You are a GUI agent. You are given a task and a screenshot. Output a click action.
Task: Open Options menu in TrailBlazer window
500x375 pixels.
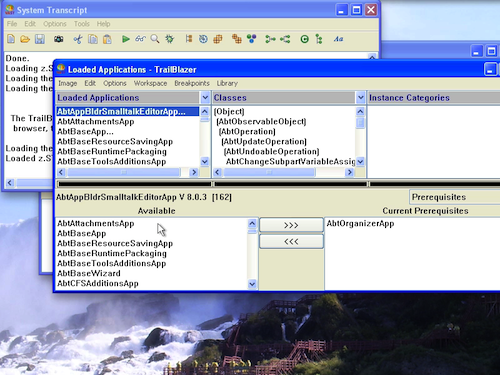click(115, 83)
